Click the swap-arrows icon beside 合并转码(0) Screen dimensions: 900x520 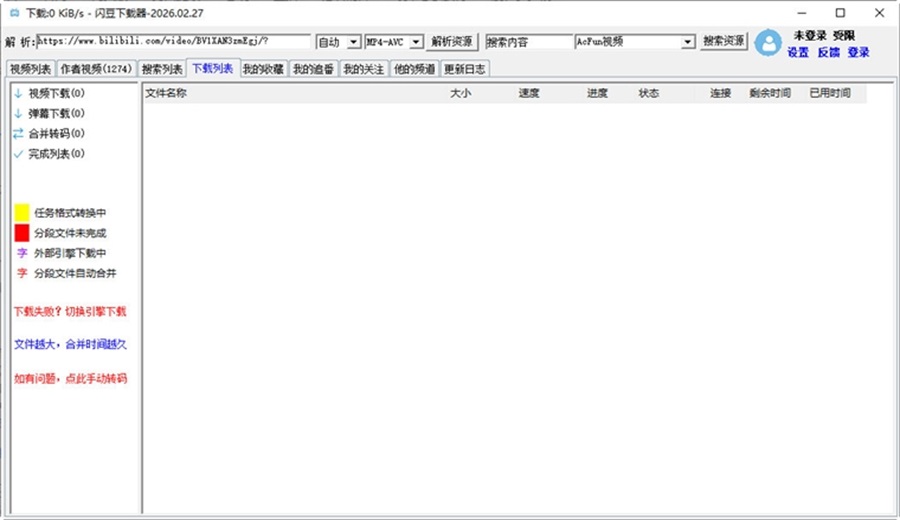click(x=18, y=133)
